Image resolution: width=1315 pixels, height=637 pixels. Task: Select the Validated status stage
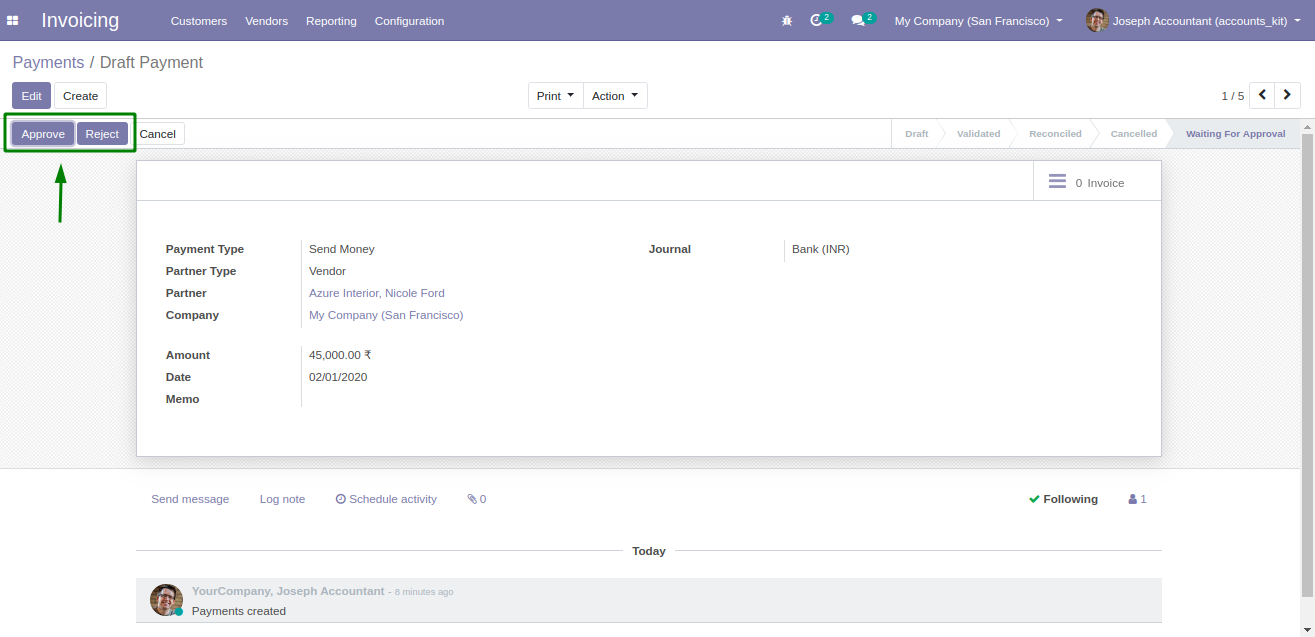point(978,133)
